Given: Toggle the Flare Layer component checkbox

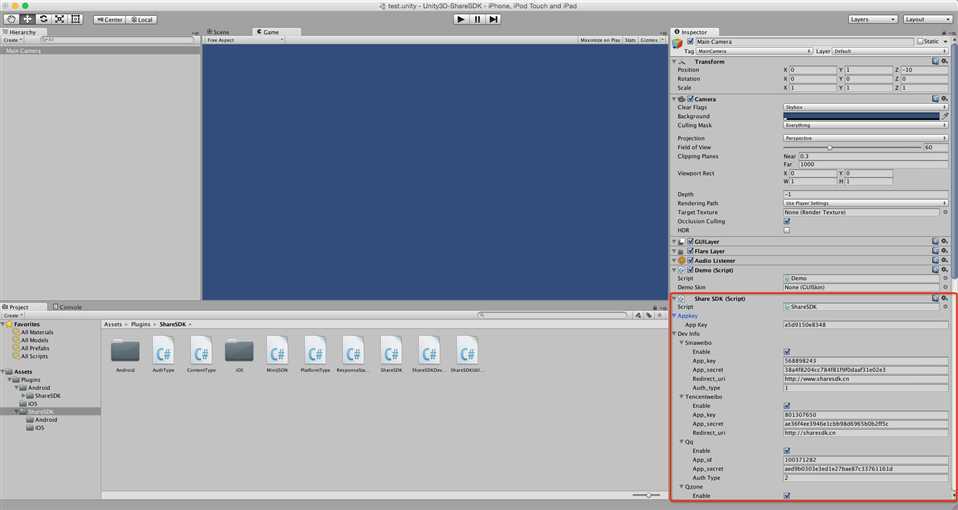Looking at the screenshot, I should pos(690,251).
